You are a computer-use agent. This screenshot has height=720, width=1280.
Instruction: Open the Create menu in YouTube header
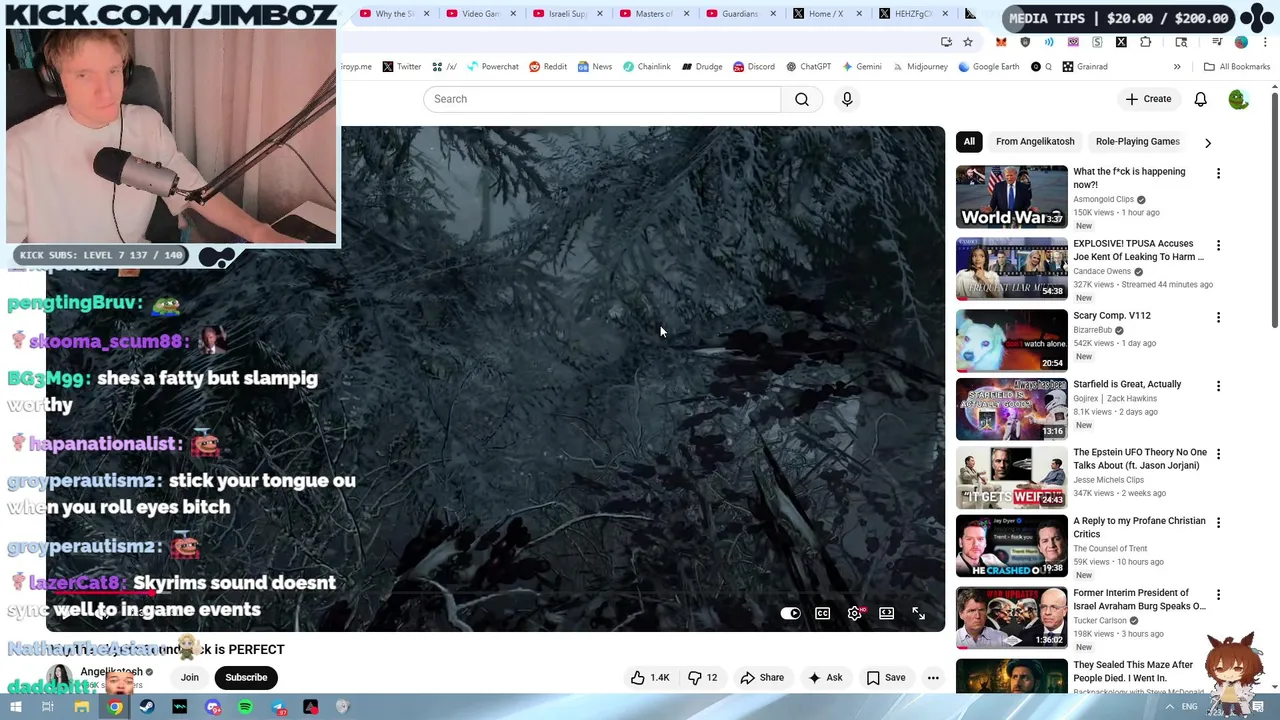[1148, 99]
